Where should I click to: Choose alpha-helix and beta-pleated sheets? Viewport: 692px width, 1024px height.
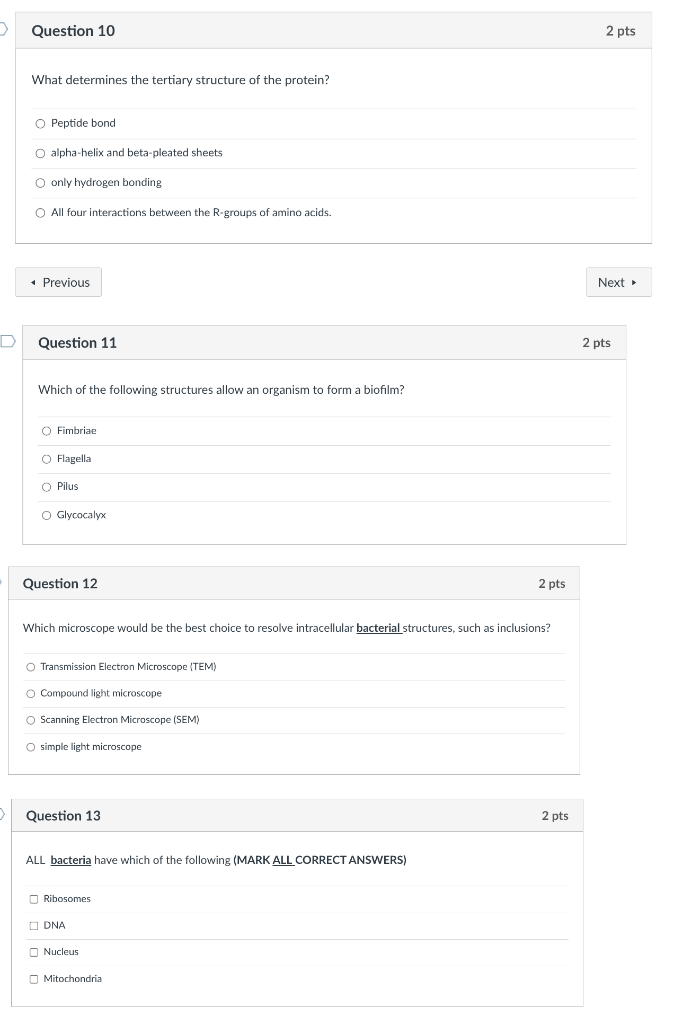(39, 153)
